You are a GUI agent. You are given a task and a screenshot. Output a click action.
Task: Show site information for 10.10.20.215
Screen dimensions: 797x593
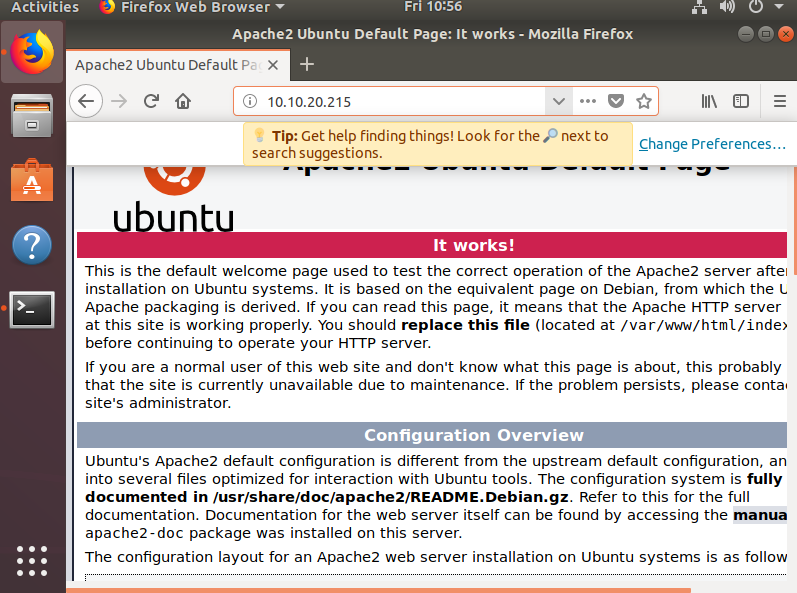(250, 101)
